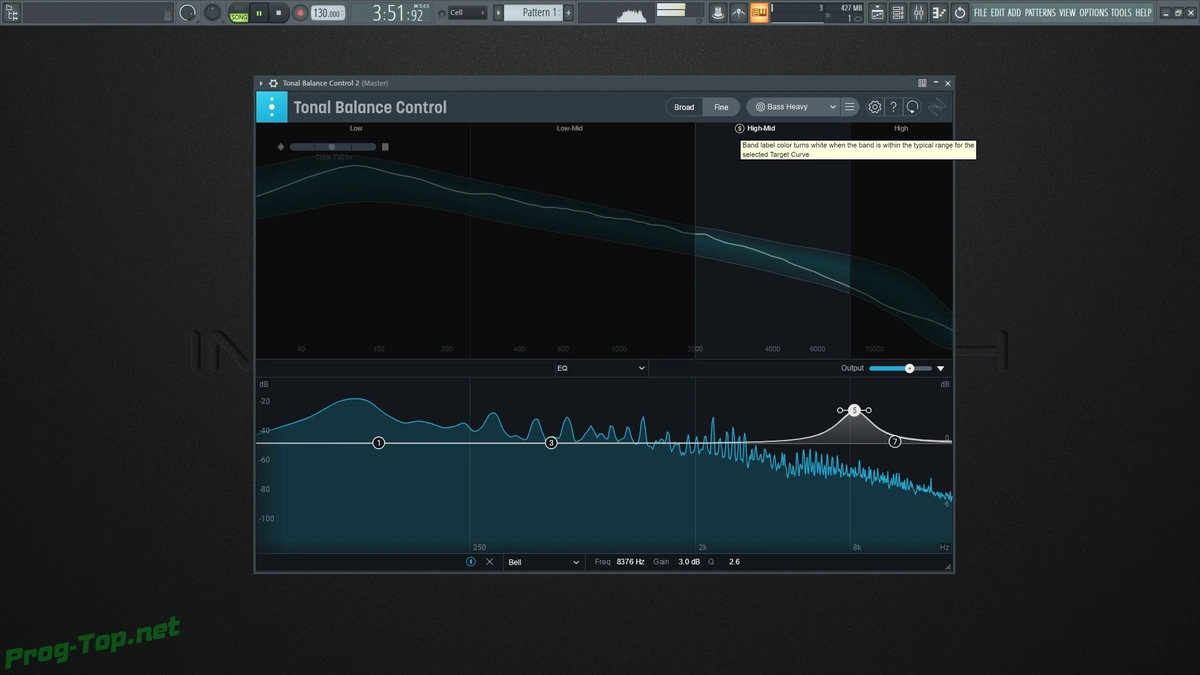
Task: Toggle the SONG/PAT mode switch
Action: 239,13
